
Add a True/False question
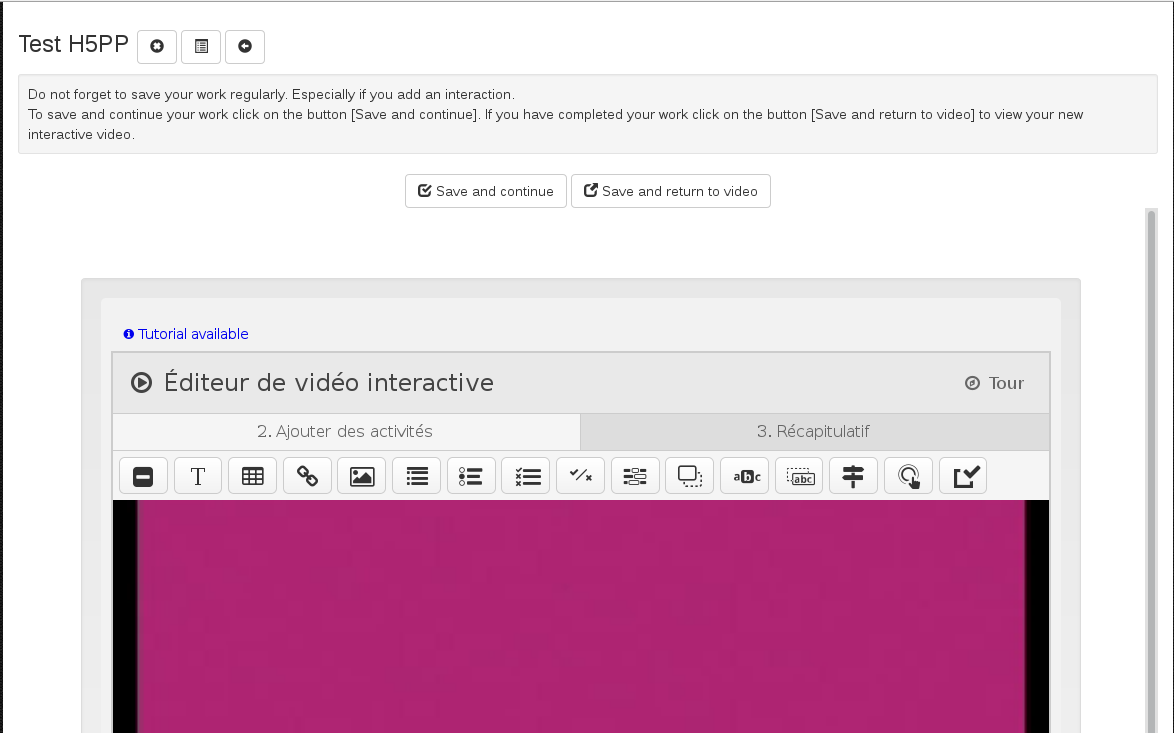(580, 476)
